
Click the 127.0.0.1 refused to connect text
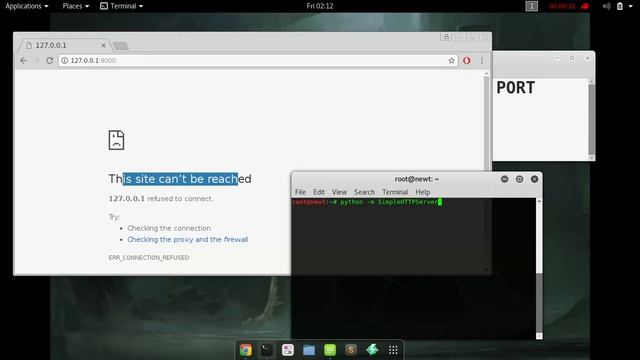(x=161, y=199)
